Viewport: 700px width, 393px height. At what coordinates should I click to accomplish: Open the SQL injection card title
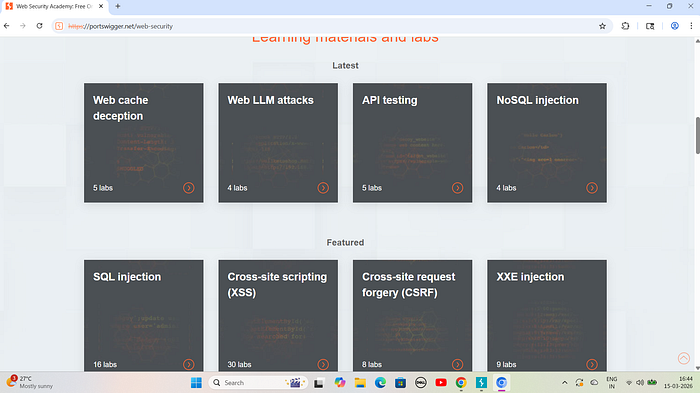tap(127, 277)
